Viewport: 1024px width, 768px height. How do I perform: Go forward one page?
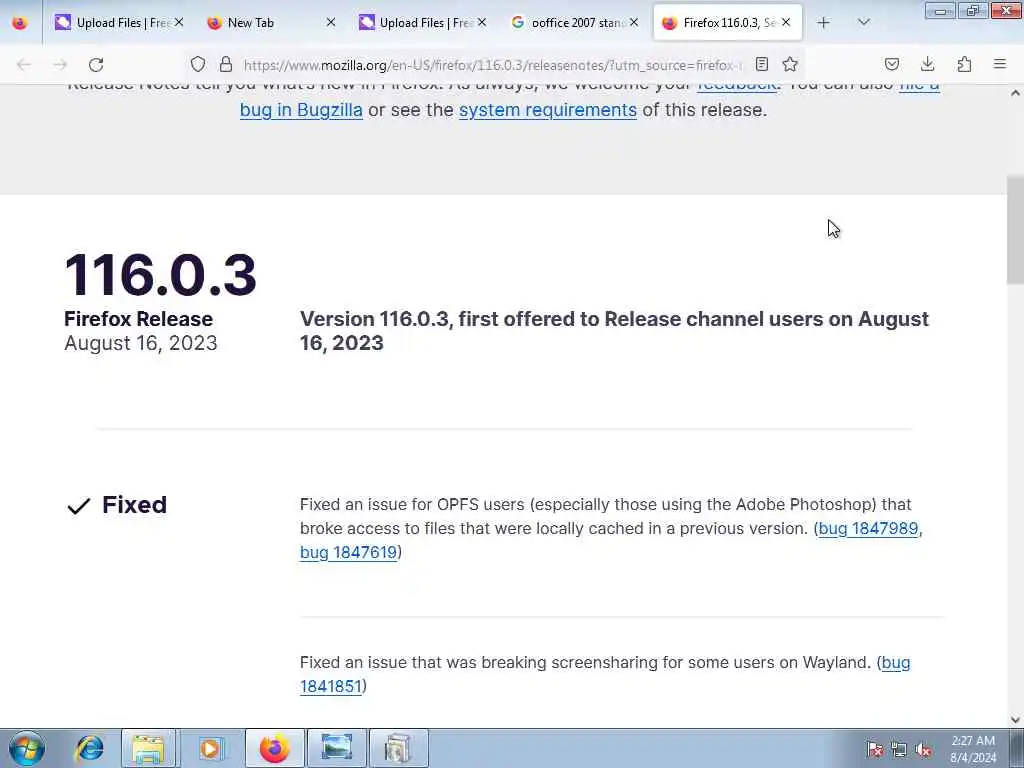click(x=60, y=65)
